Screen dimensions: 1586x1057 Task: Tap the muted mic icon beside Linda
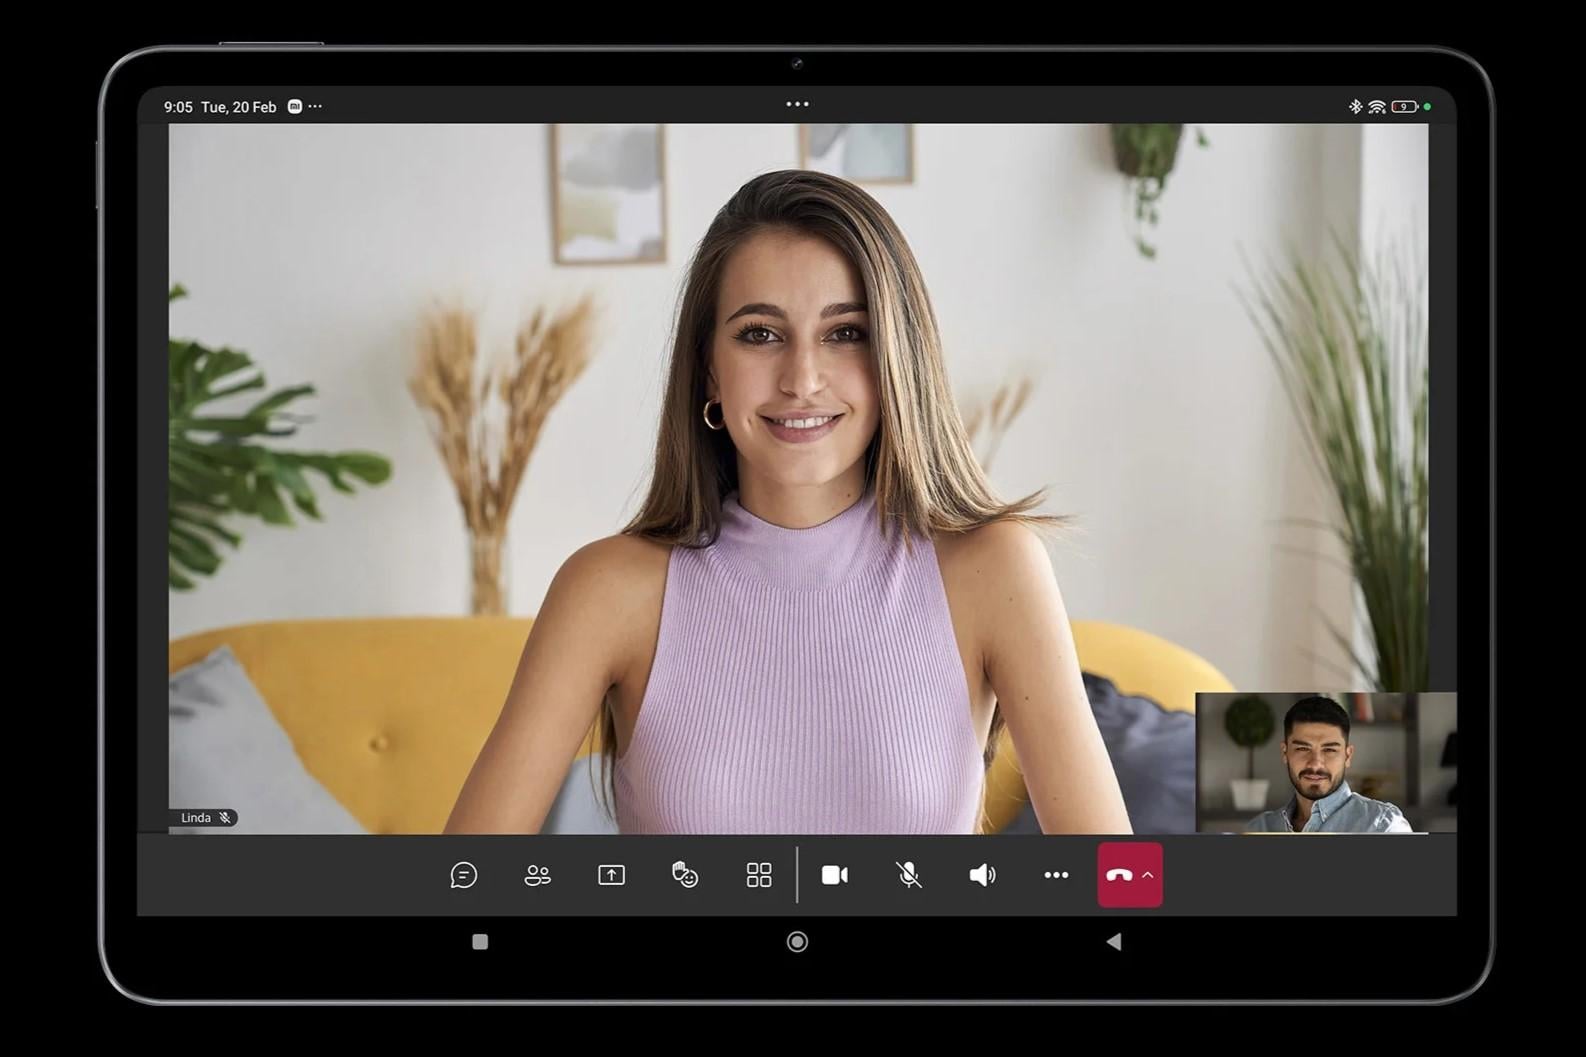225,818
